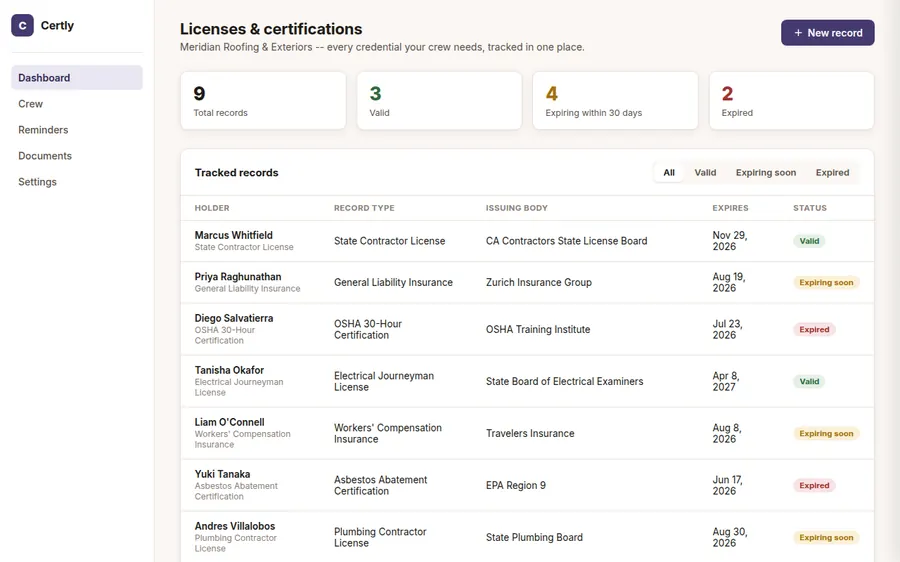Click Expired badge in Yuki Tanaka row
The height and width of the screenshot is (562, 900).
pos(814,486)
